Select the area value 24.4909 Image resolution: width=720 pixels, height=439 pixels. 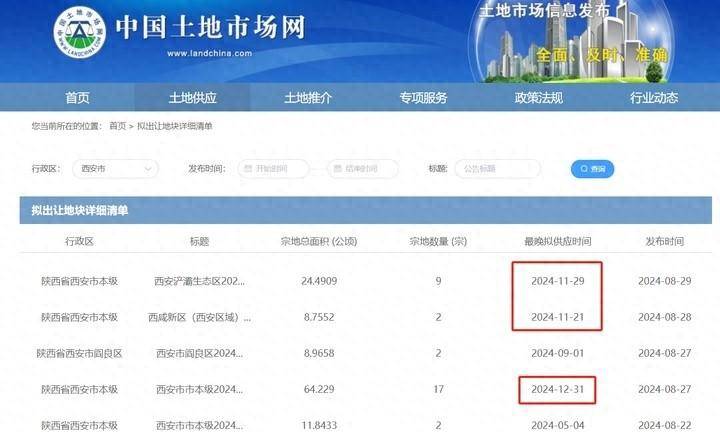pyautogui.click(x=319, y=281)
